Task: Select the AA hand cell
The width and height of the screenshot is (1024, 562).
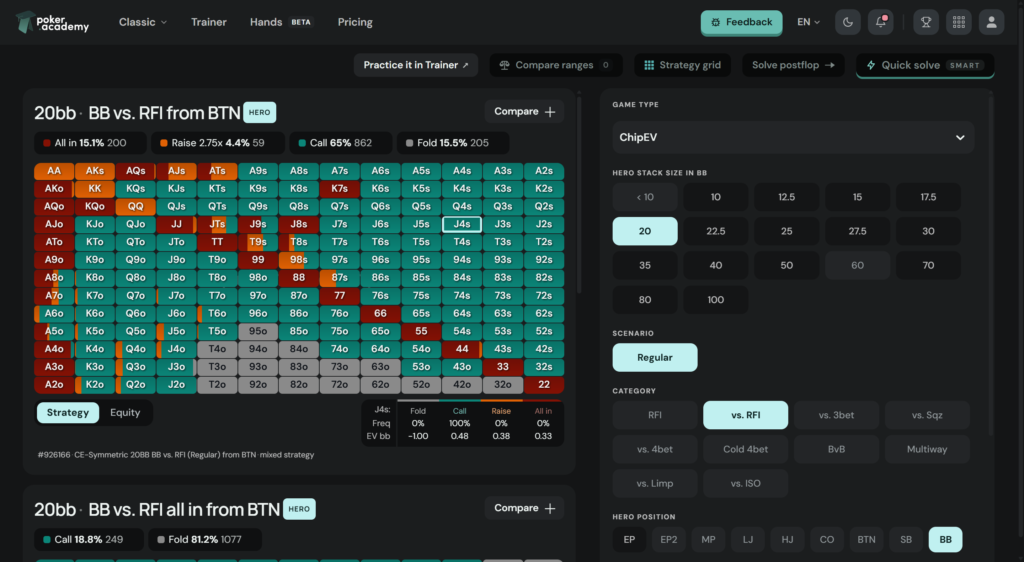Action: pyautogui.click(x=54, y=171)
